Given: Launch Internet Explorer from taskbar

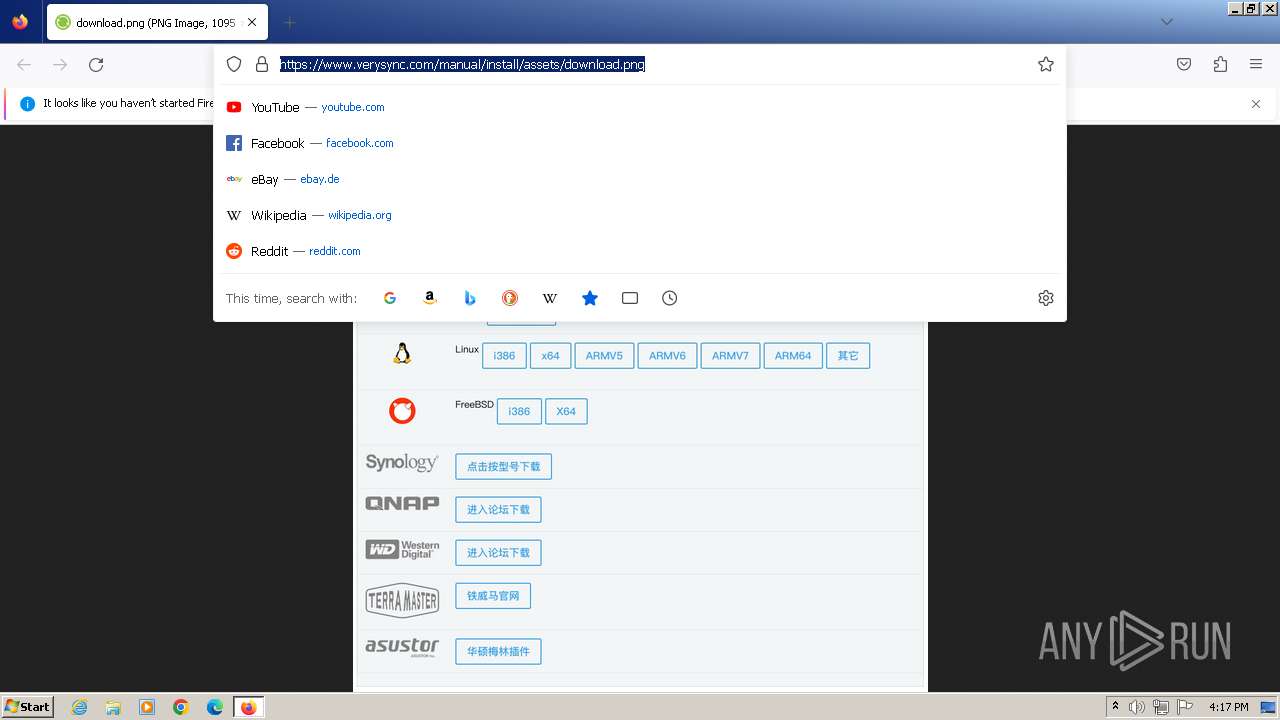Looking at the screenshot, I should (x=80, y=707).
